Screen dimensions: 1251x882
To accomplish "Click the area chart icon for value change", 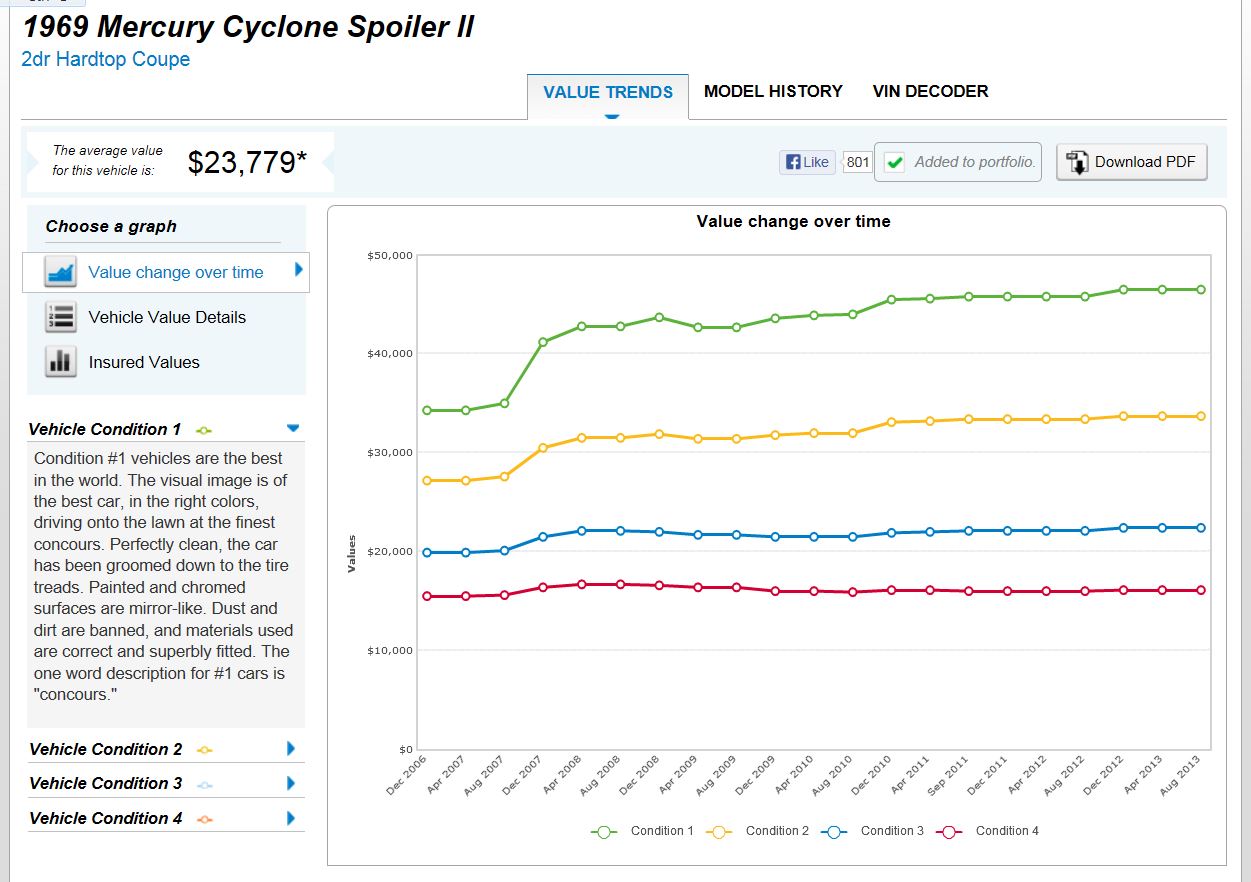I will [60, 272].
